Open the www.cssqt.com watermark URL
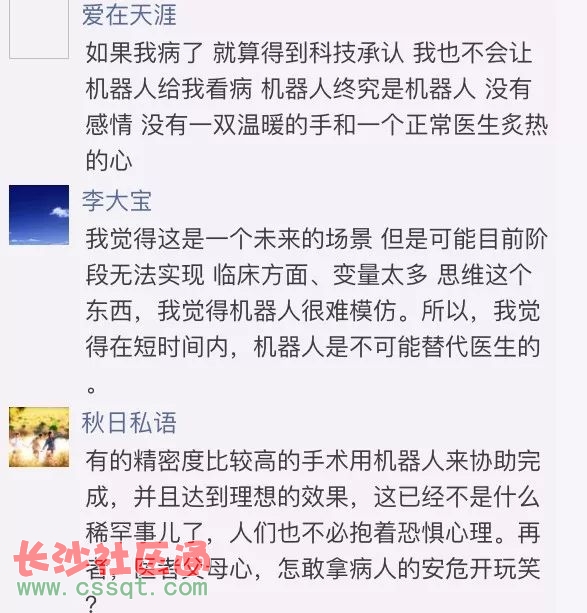Viewport: 587px width, 613px height. click(113, 588)
